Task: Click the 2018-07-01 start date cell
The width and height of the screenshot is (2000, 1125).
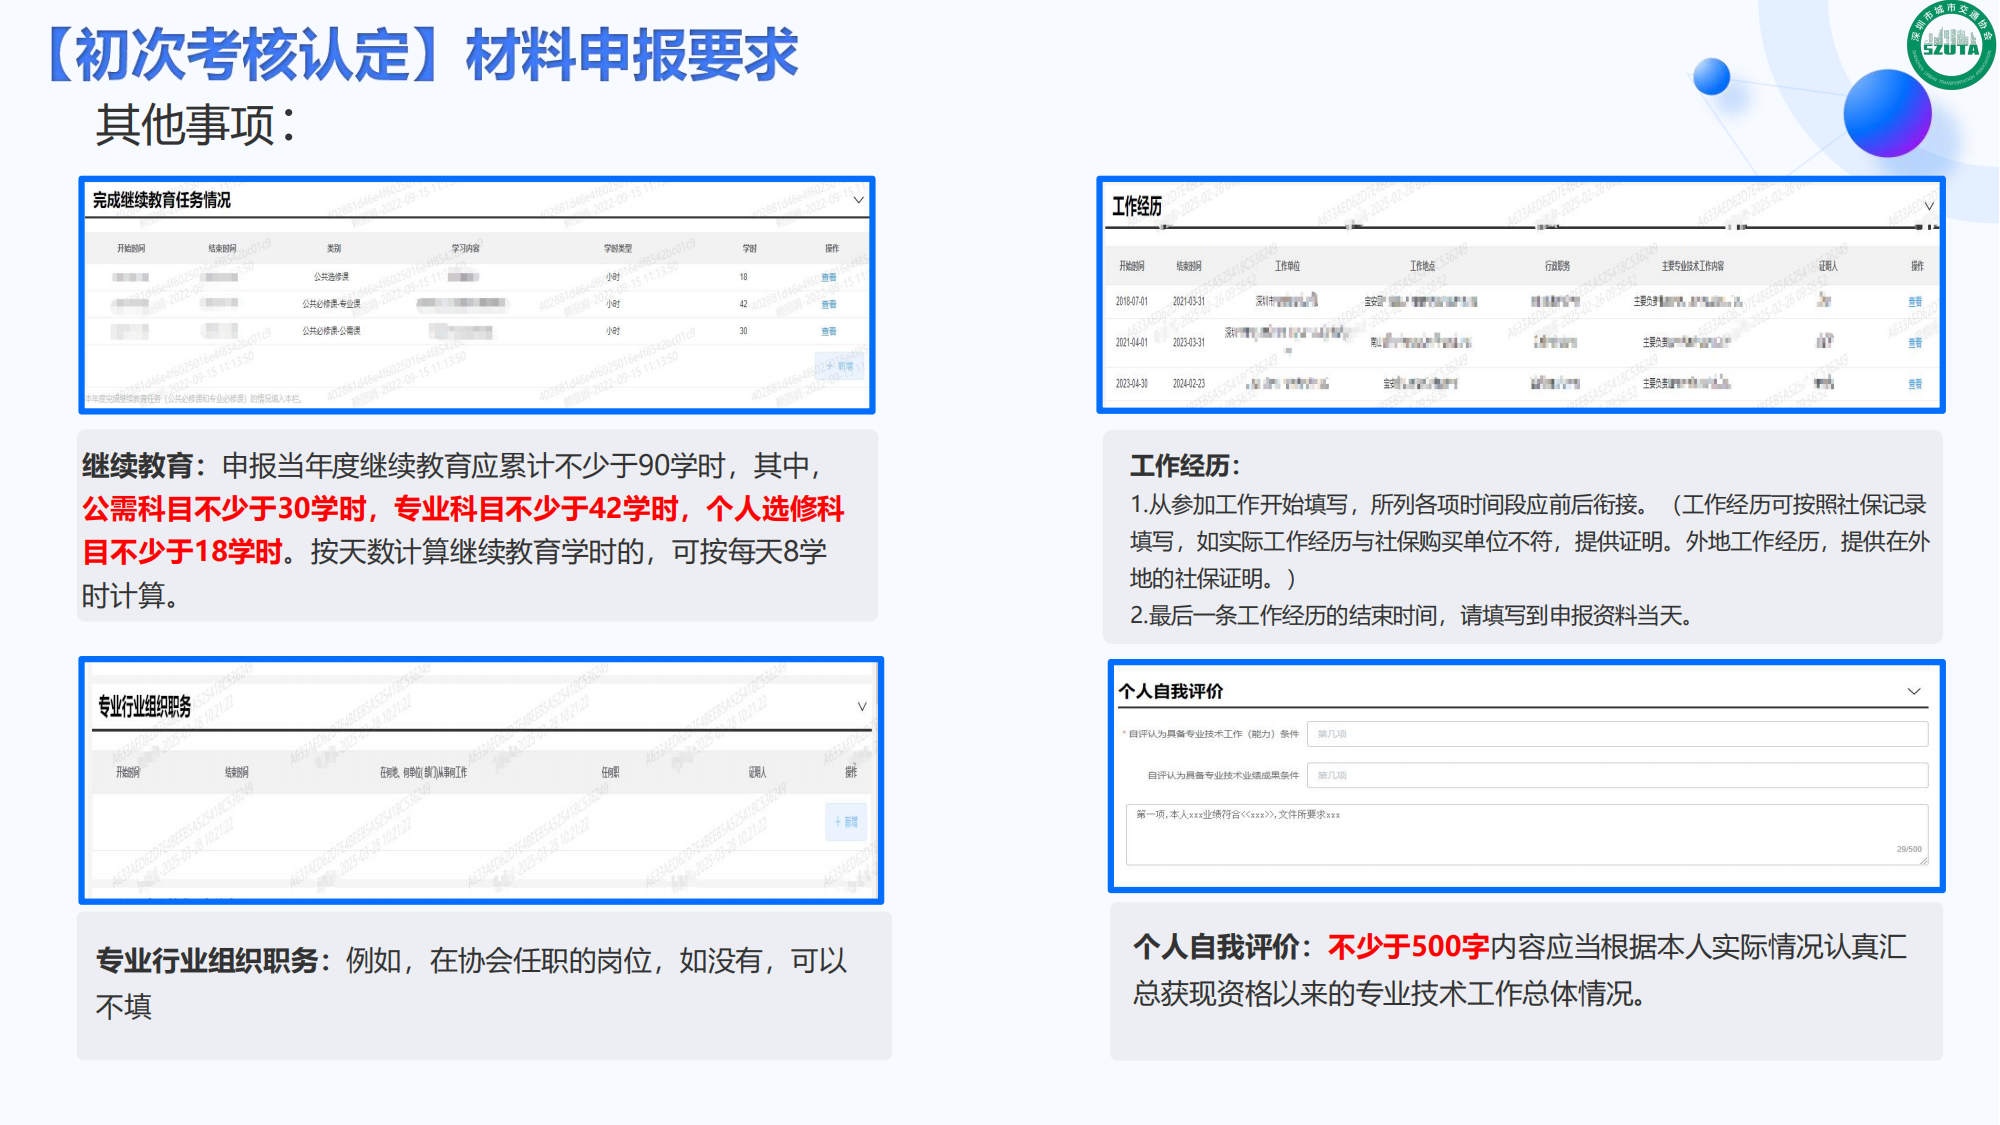Action: pyautogui.click(x=1132, y=301)
